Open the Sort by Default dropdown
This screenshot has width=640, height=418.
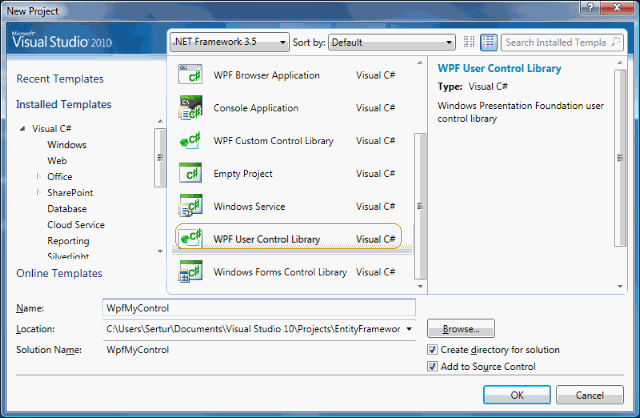pyautogui.click(x=392, y=42)
